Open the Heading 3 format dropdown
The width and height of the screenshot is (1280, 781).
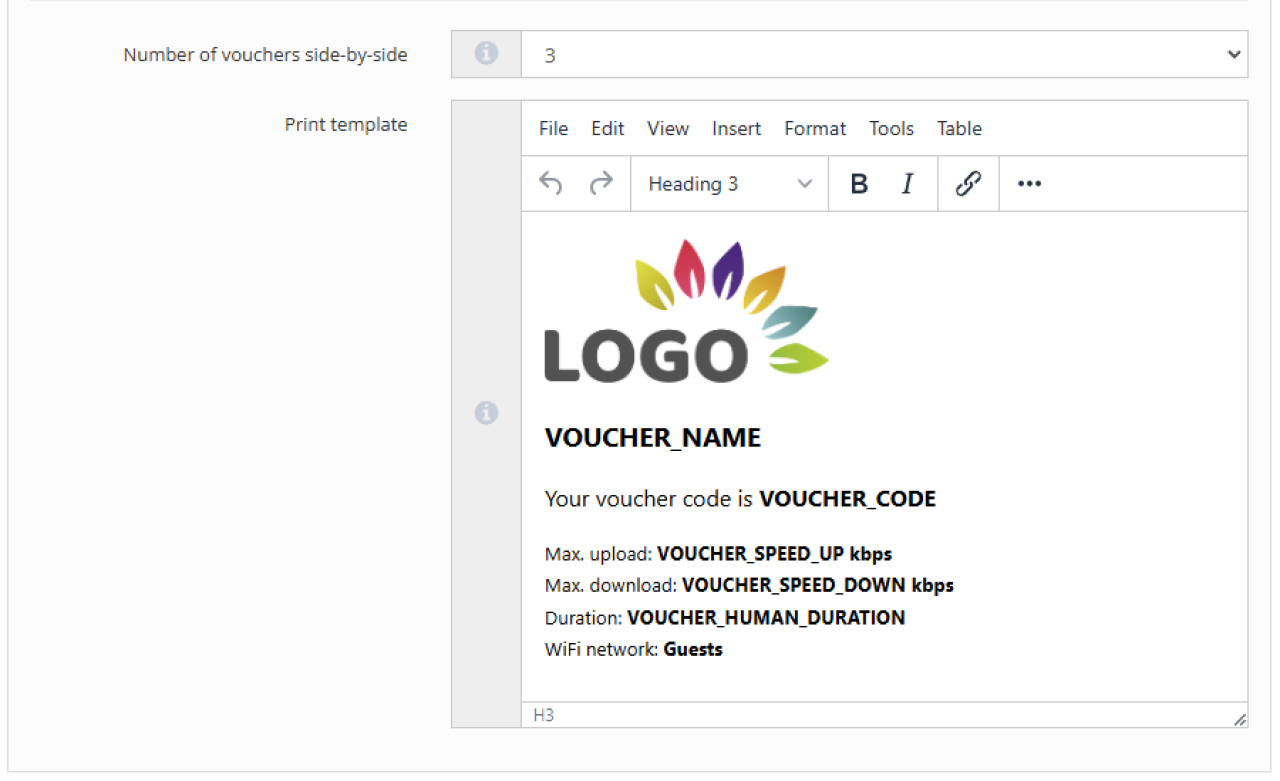[729, 184]
